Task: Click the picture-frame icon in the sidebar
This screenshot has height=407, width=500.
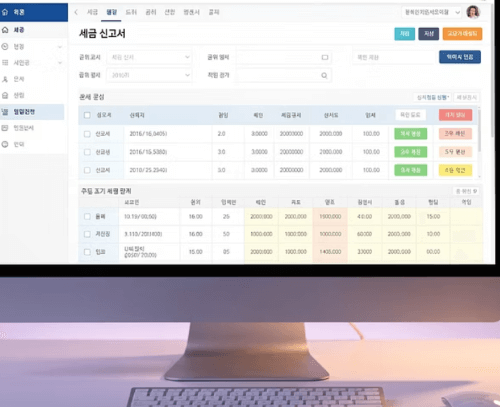Action: [x=5, y=128]
